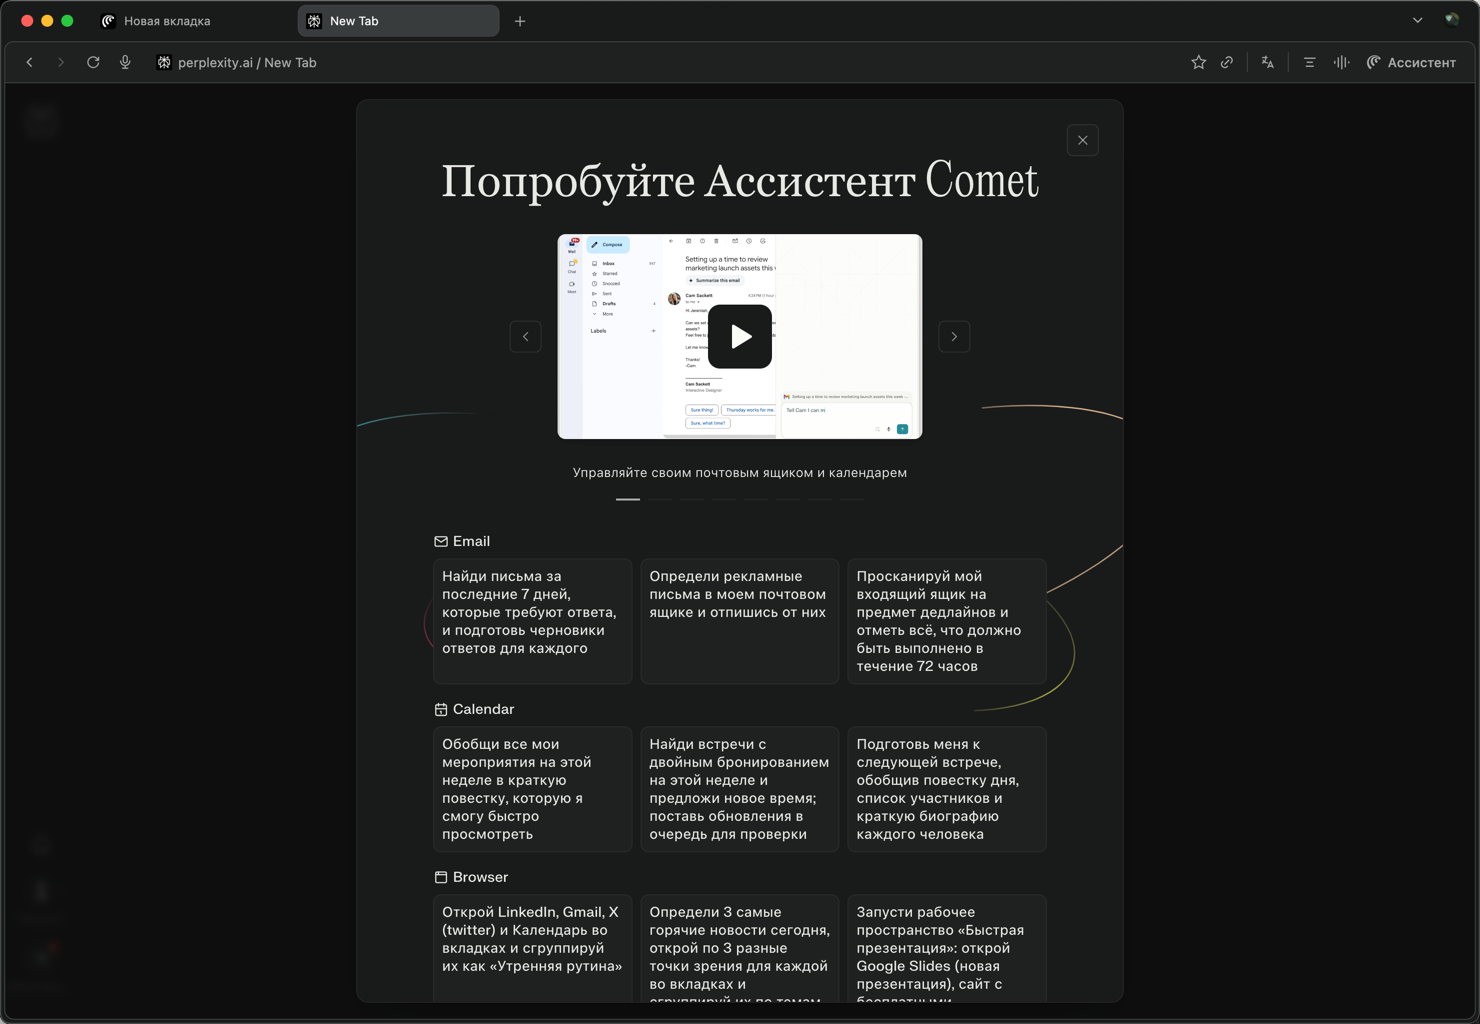Play the Comet Assistant demo video
The width and height of the screenshot is (1480, 1024).
point(740,337)
